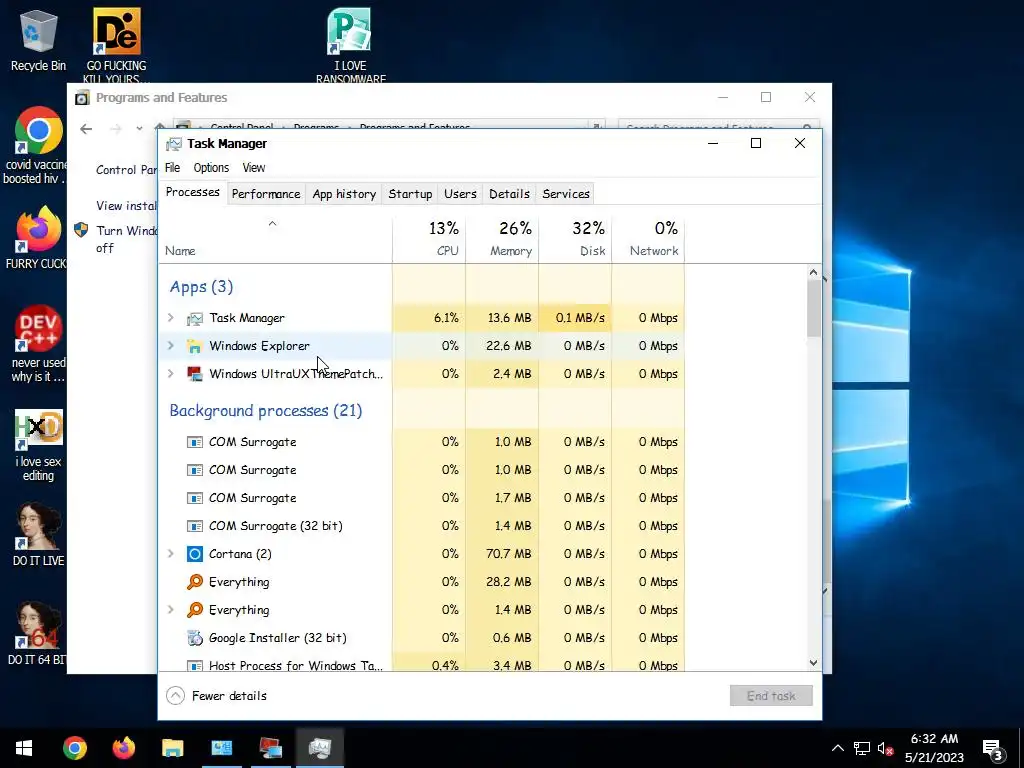Click the taskbar clock and date
This screenshot has width=1024, height=768.
[935, 748]
